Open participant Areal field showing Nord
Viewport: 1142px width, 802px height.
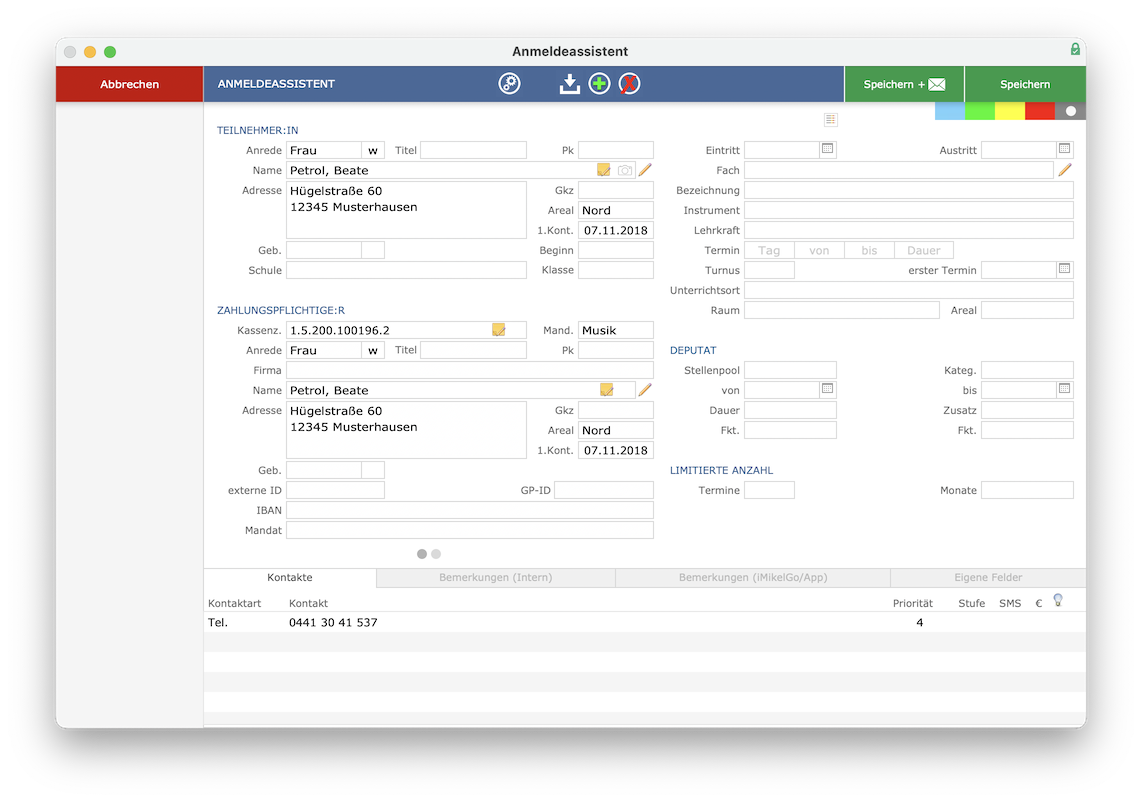tap(615, 211)
